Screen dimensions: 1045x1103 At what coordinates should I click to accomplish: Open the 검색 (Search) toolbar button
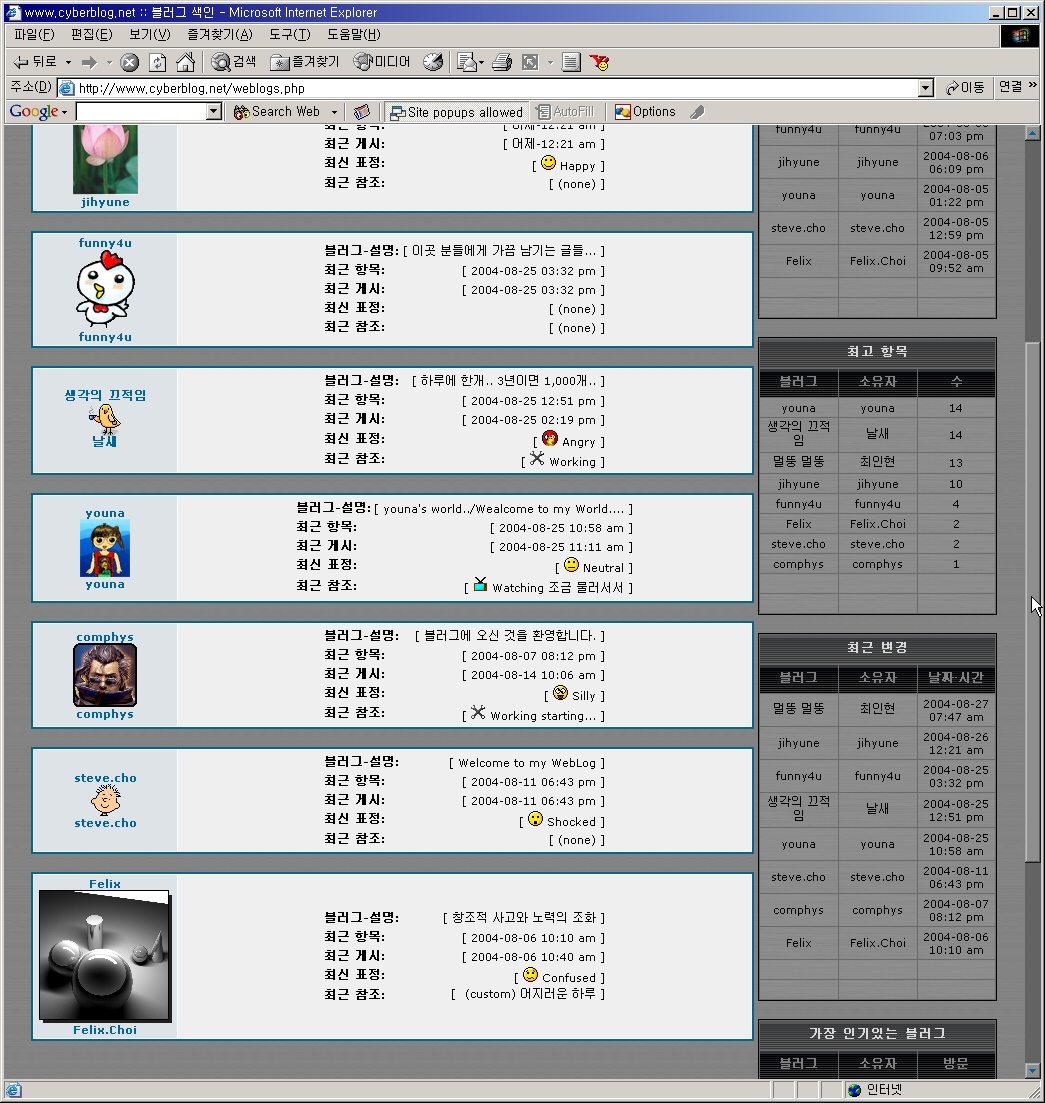pos(234,62)
